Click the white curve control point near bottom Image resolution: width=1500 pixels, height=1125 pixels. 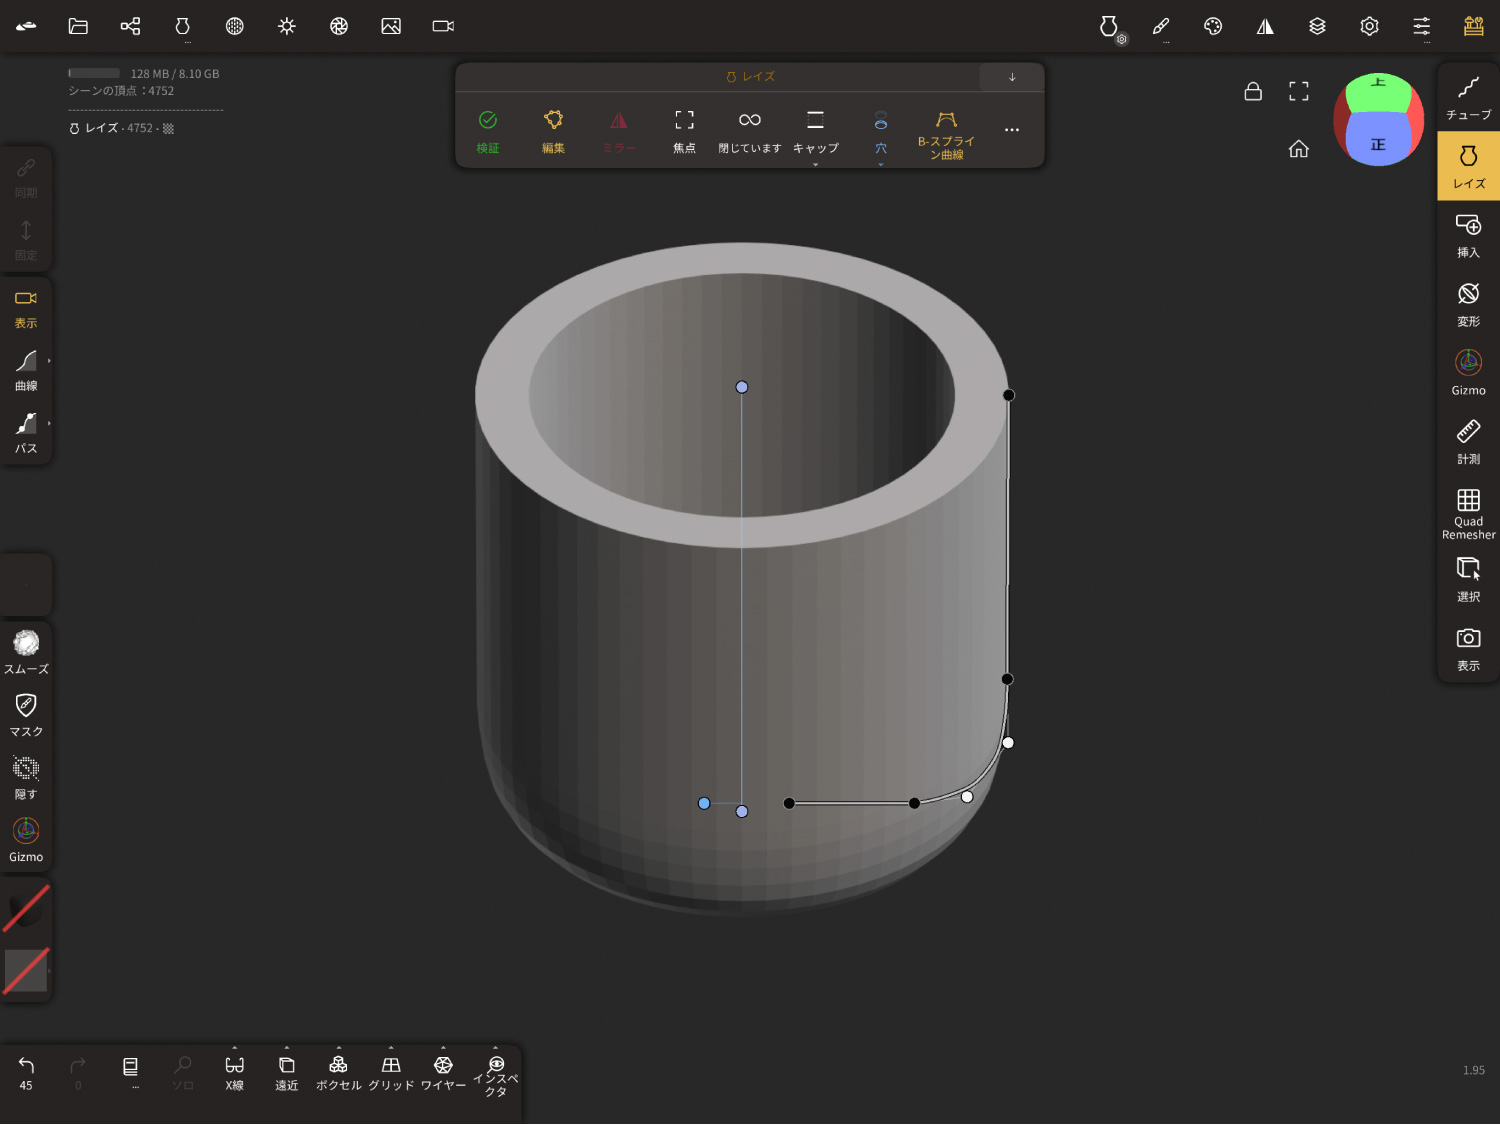pos(967,797)
